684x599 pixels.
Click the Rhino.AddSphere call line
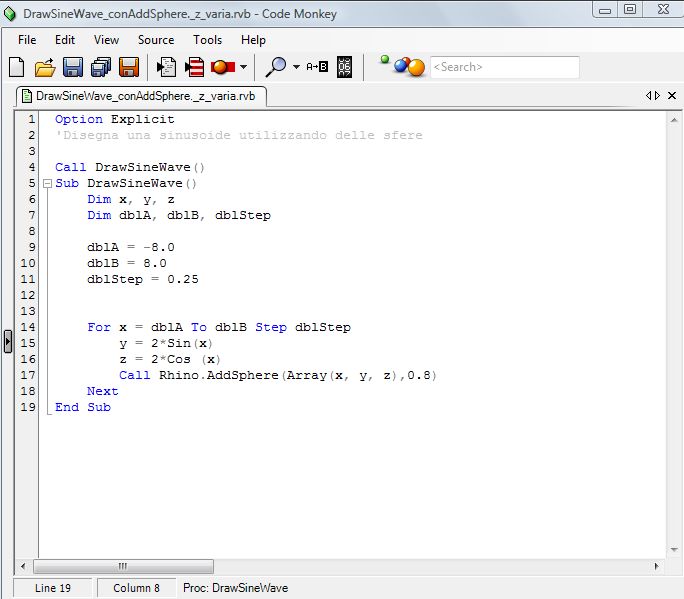tap(278, 375)
